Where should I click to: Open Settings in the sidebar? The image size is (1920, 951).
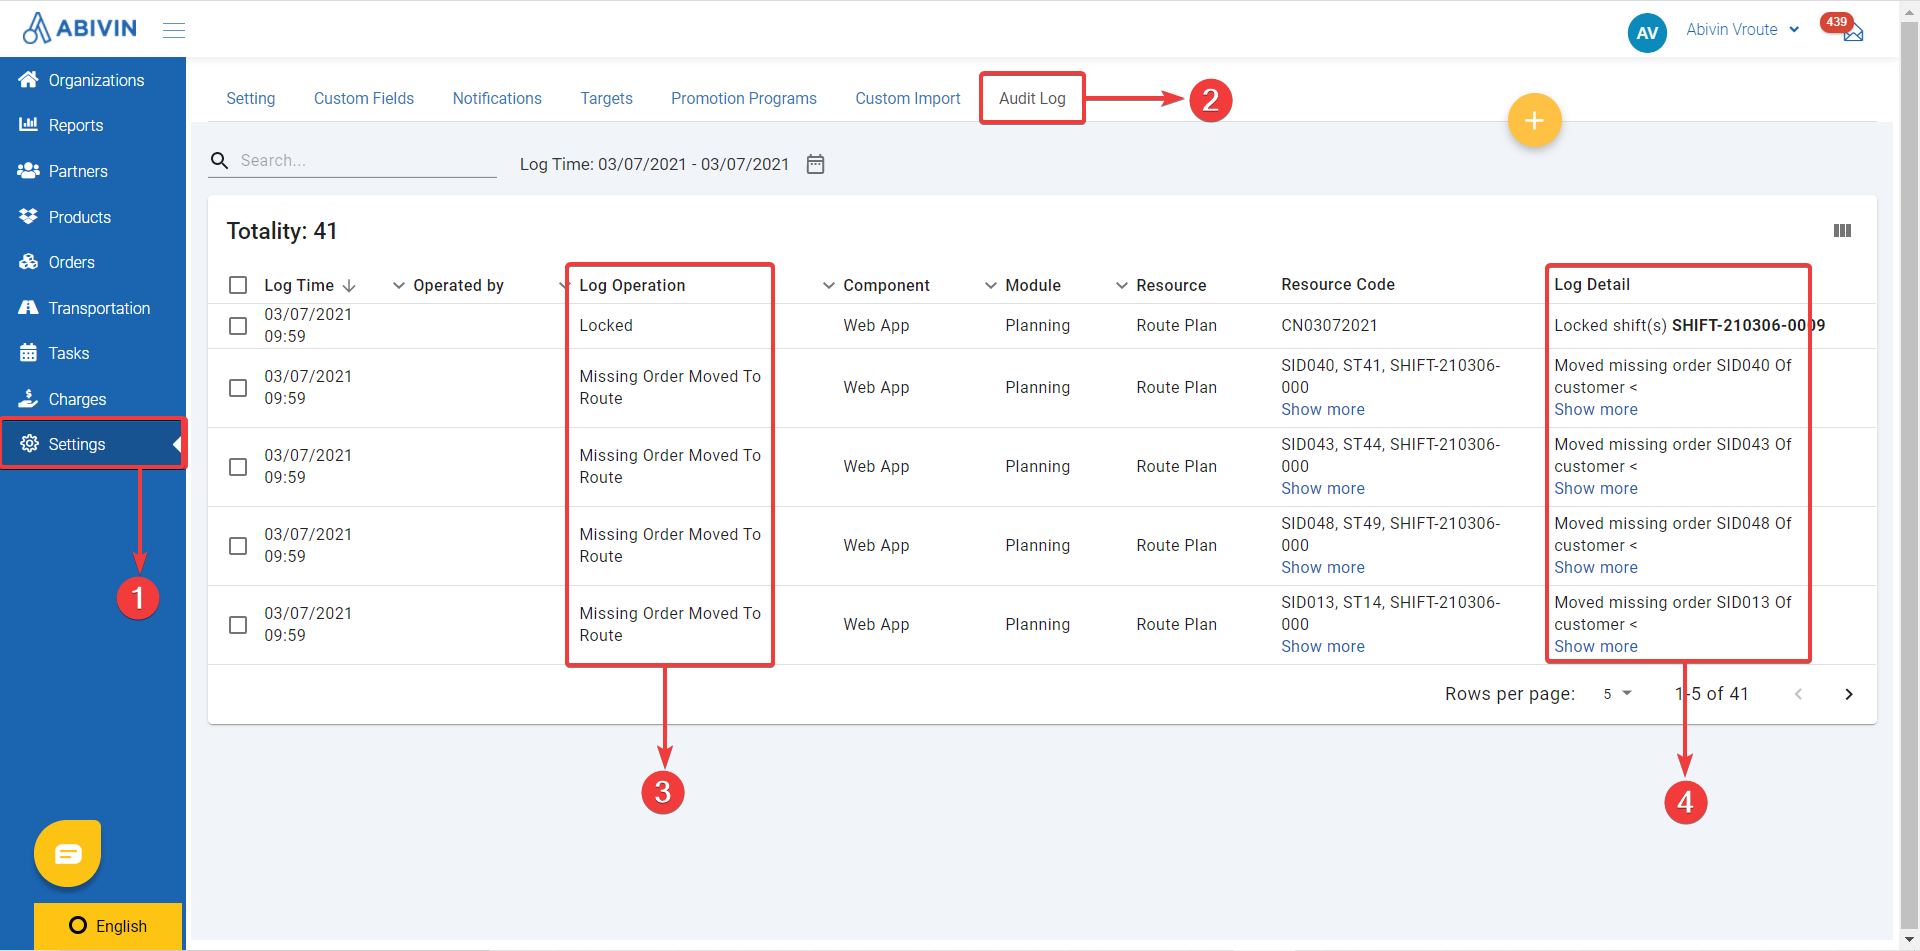[x=93, y=444]
